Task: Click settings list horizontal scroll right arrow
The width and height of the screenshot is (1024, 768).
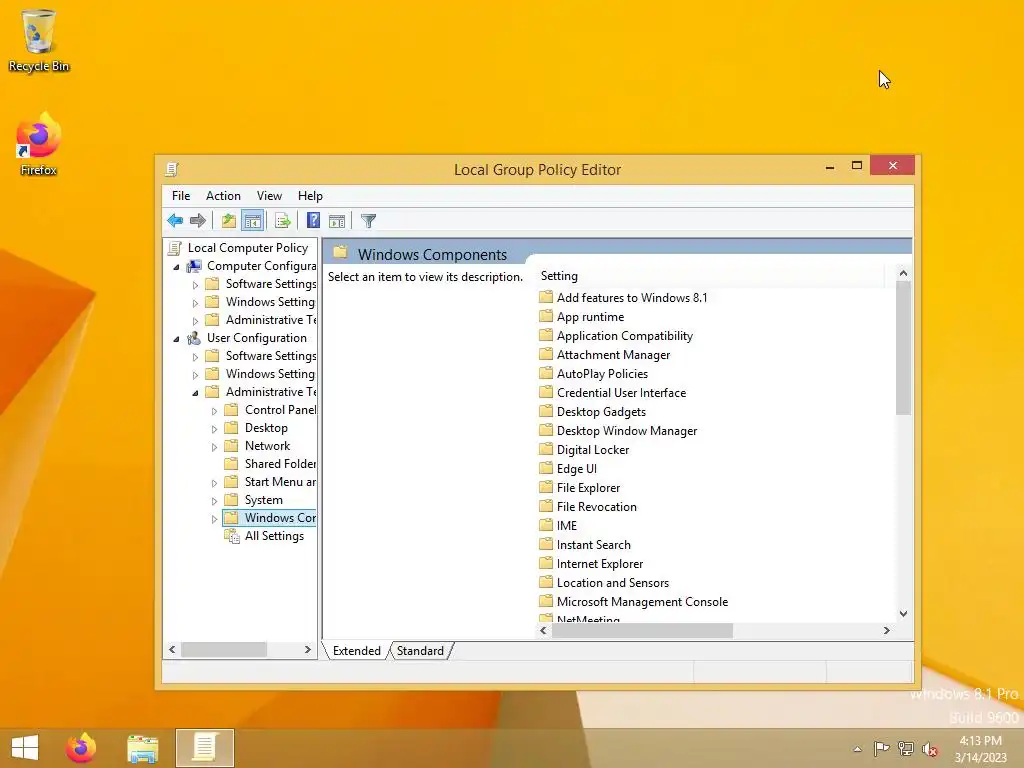Action: (x=886, y=630)
